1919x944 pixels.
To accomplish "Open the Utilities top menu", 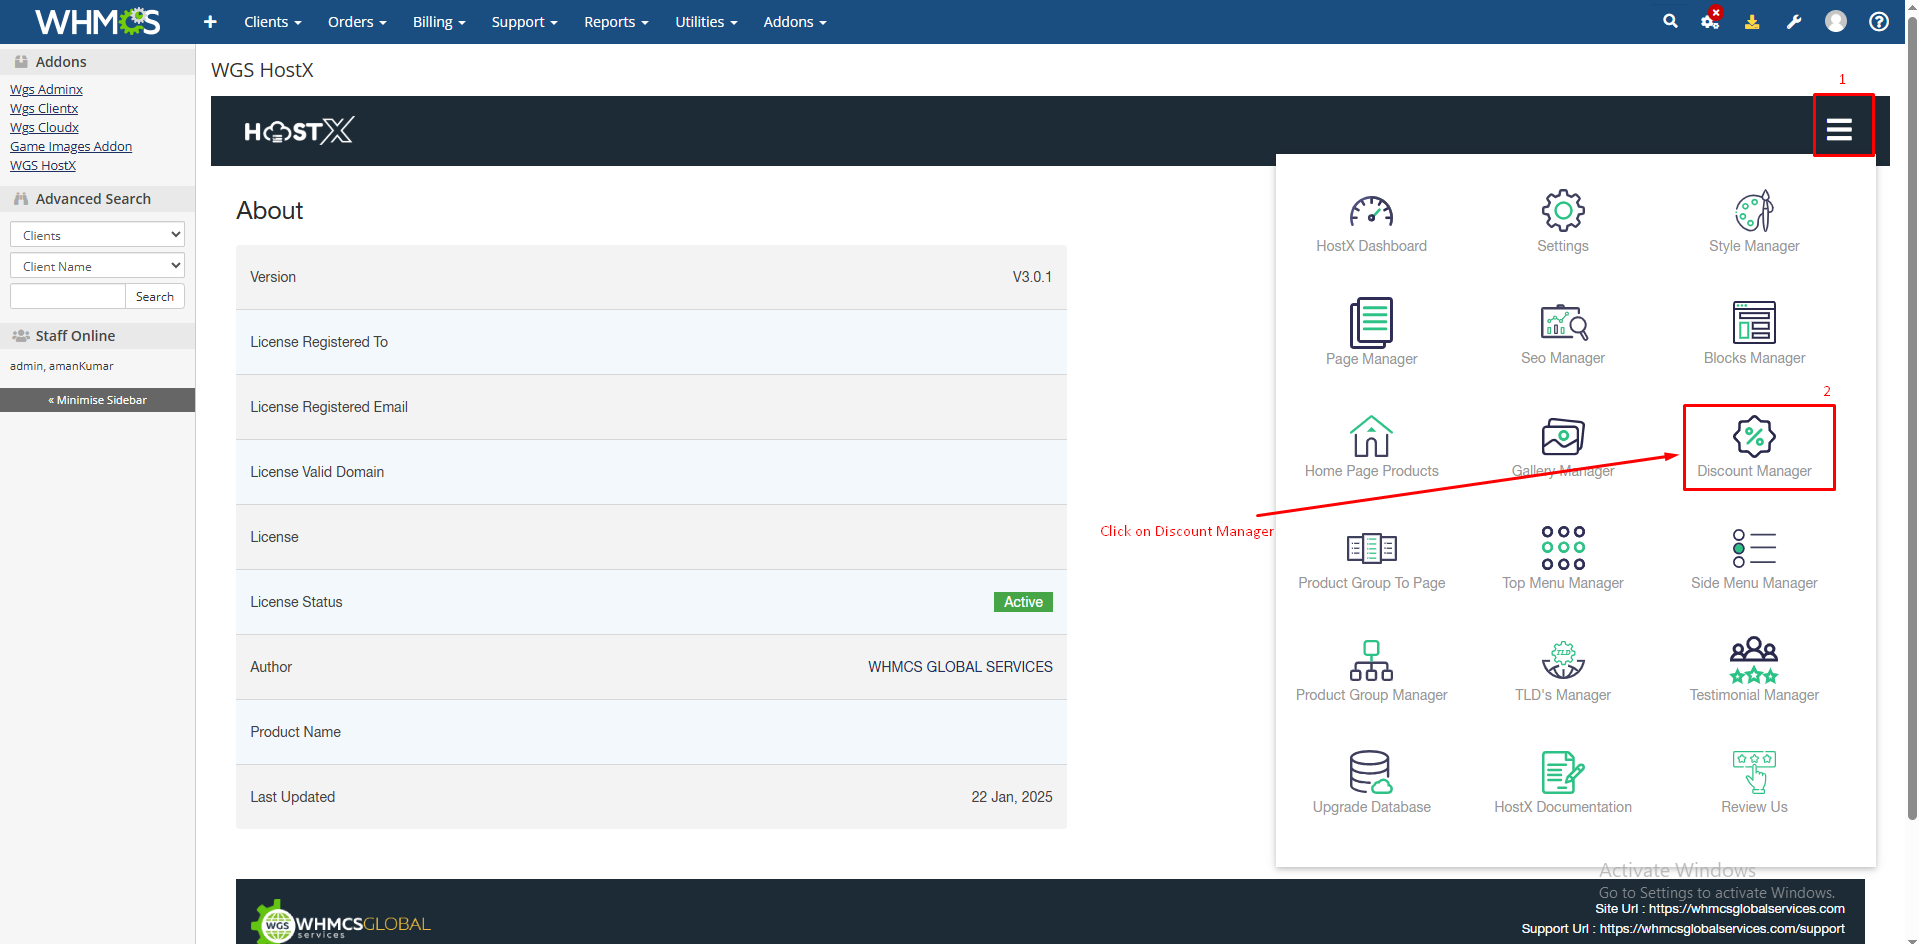I will pyautogui.click(x=706, y=22).
